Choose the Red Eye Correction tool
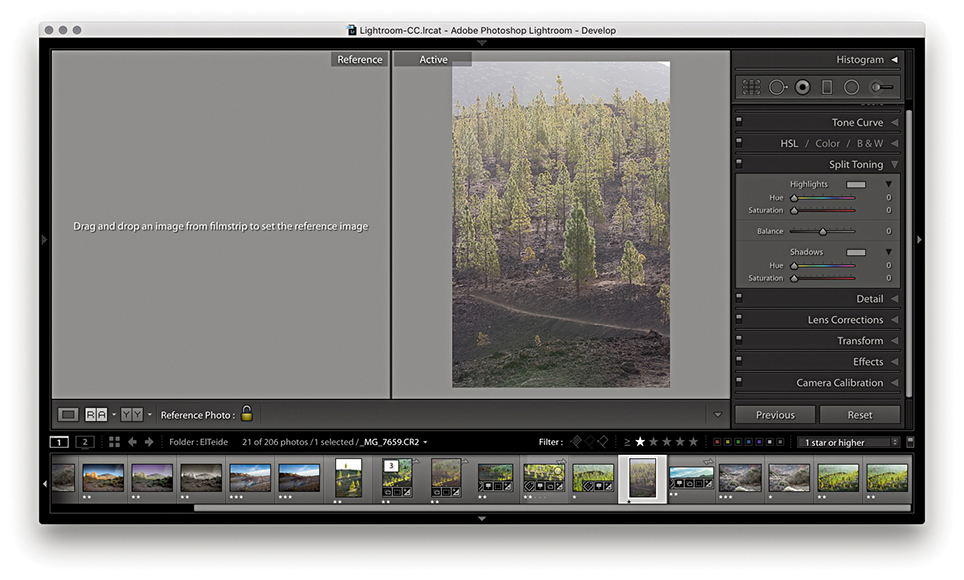Image resolution: width=964 pixels, height=580 pixels. click(802, 87)
